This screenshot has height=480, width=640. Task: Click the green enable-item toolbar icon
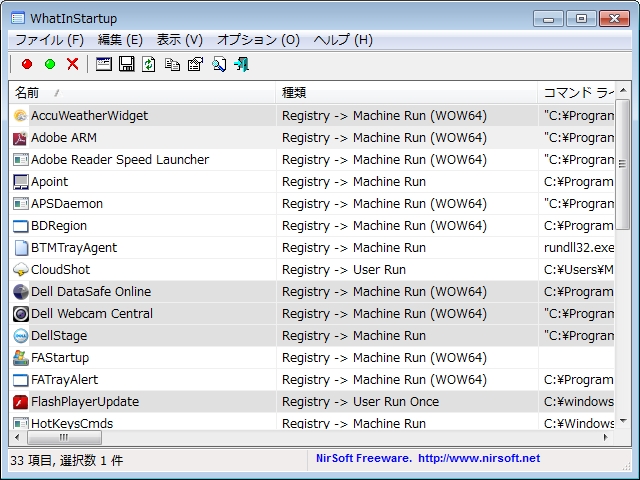point(50,64)
